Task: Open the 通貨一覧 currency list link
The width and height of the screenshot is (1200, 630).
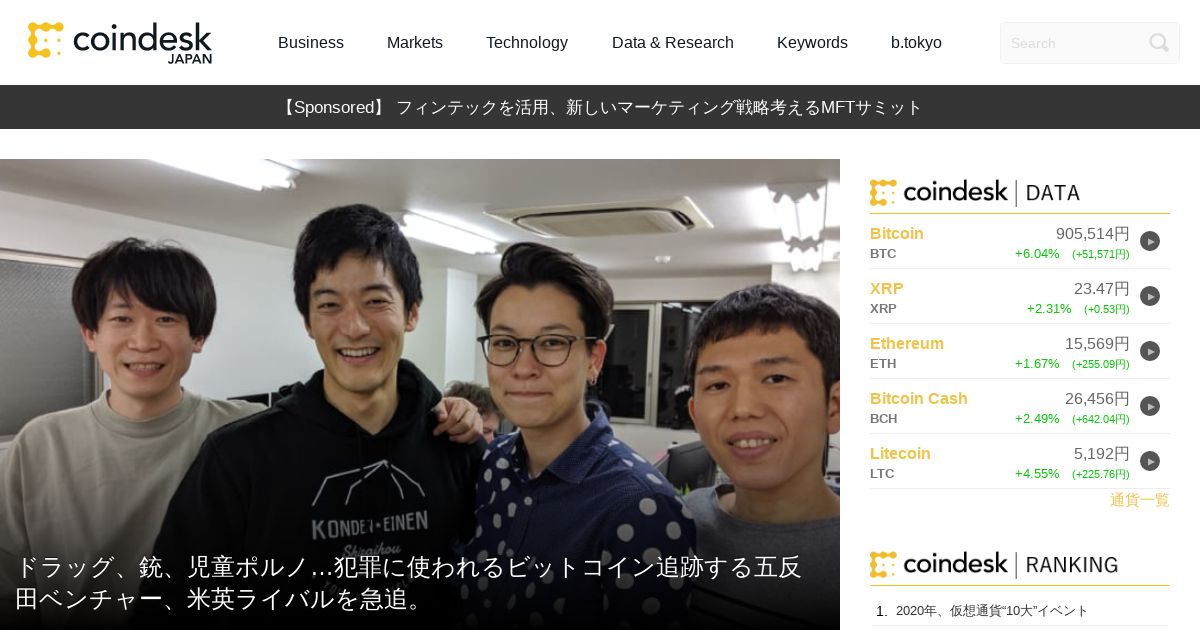Action: (1140, 500)
